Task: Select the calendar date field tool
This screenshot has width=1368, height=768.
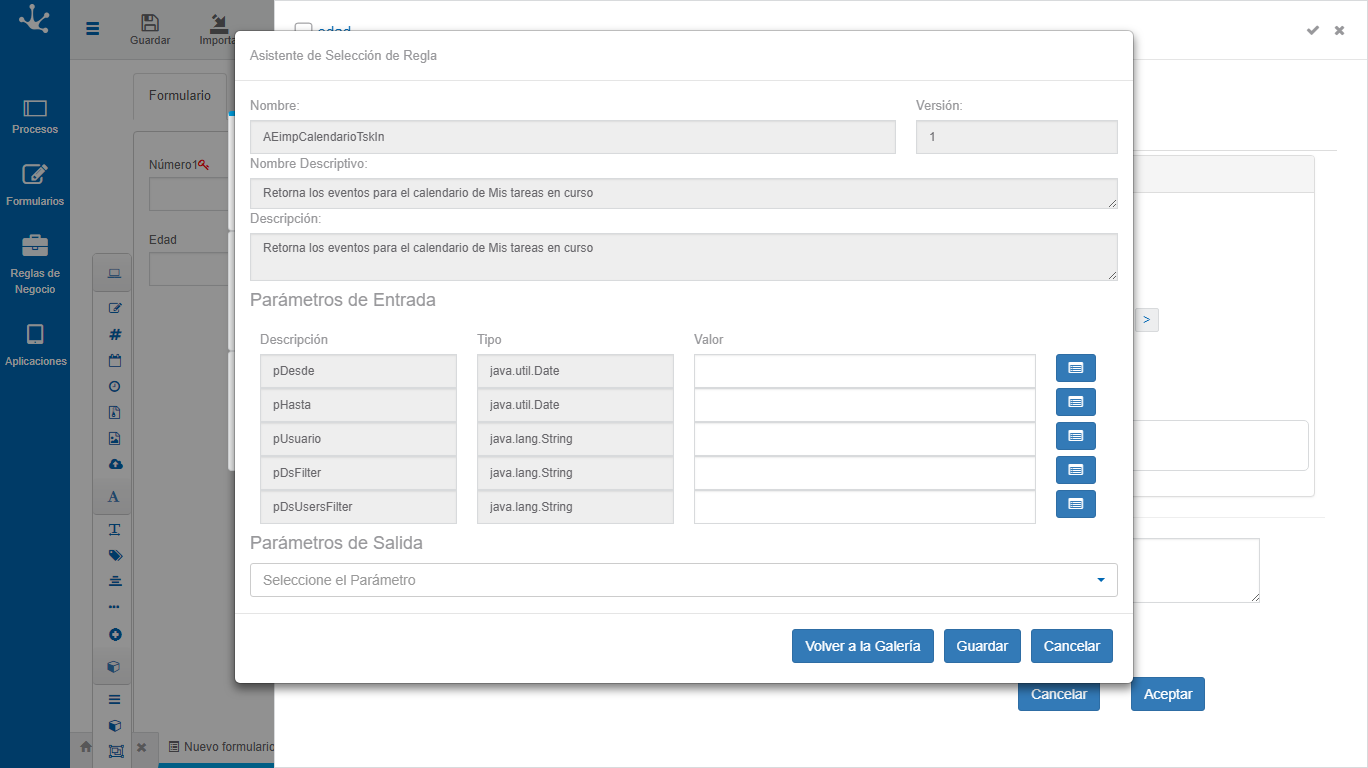Action: (114, 361)
